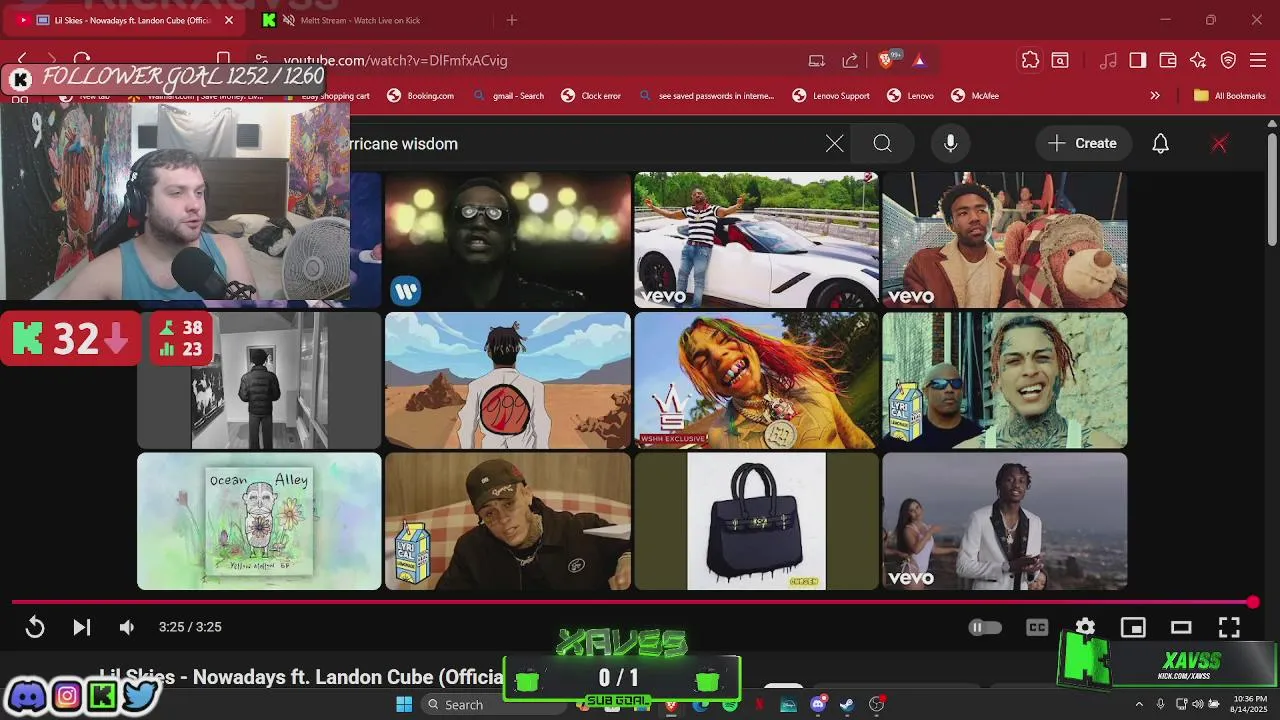This screenshot has height=720, width=1280.
Task: Play the 6ix9ine WSHH Exclusive thumbnail
Action: click(x=757, y=380)
